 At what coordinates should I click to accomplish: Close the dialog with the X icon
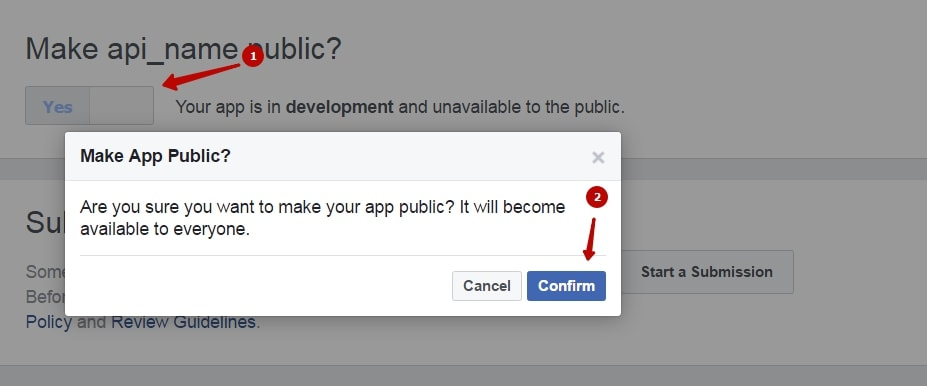[x=598, y=157]
